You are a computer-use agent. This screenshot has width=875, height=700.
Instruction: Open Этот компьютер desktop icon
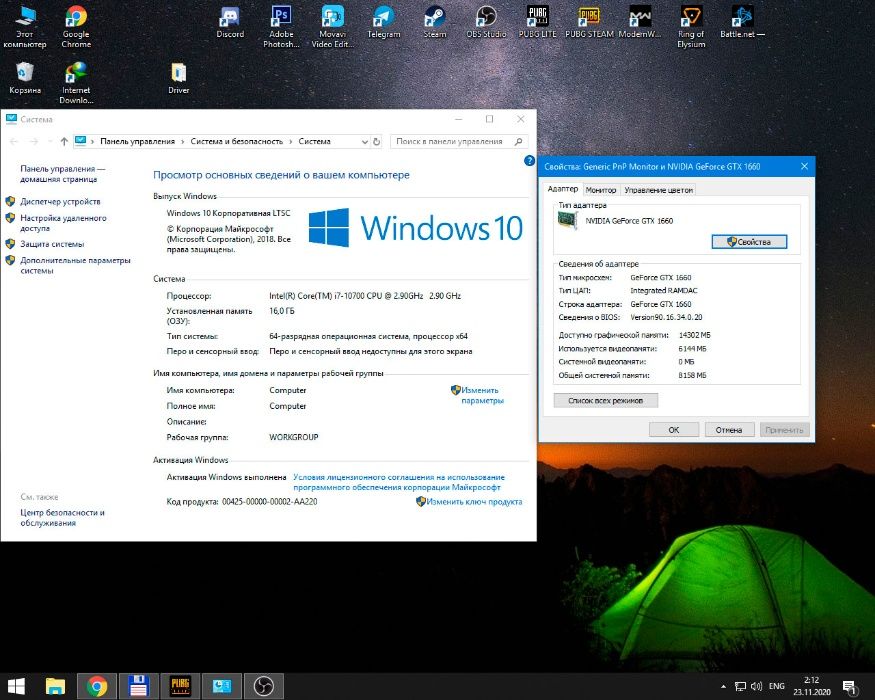25,26
